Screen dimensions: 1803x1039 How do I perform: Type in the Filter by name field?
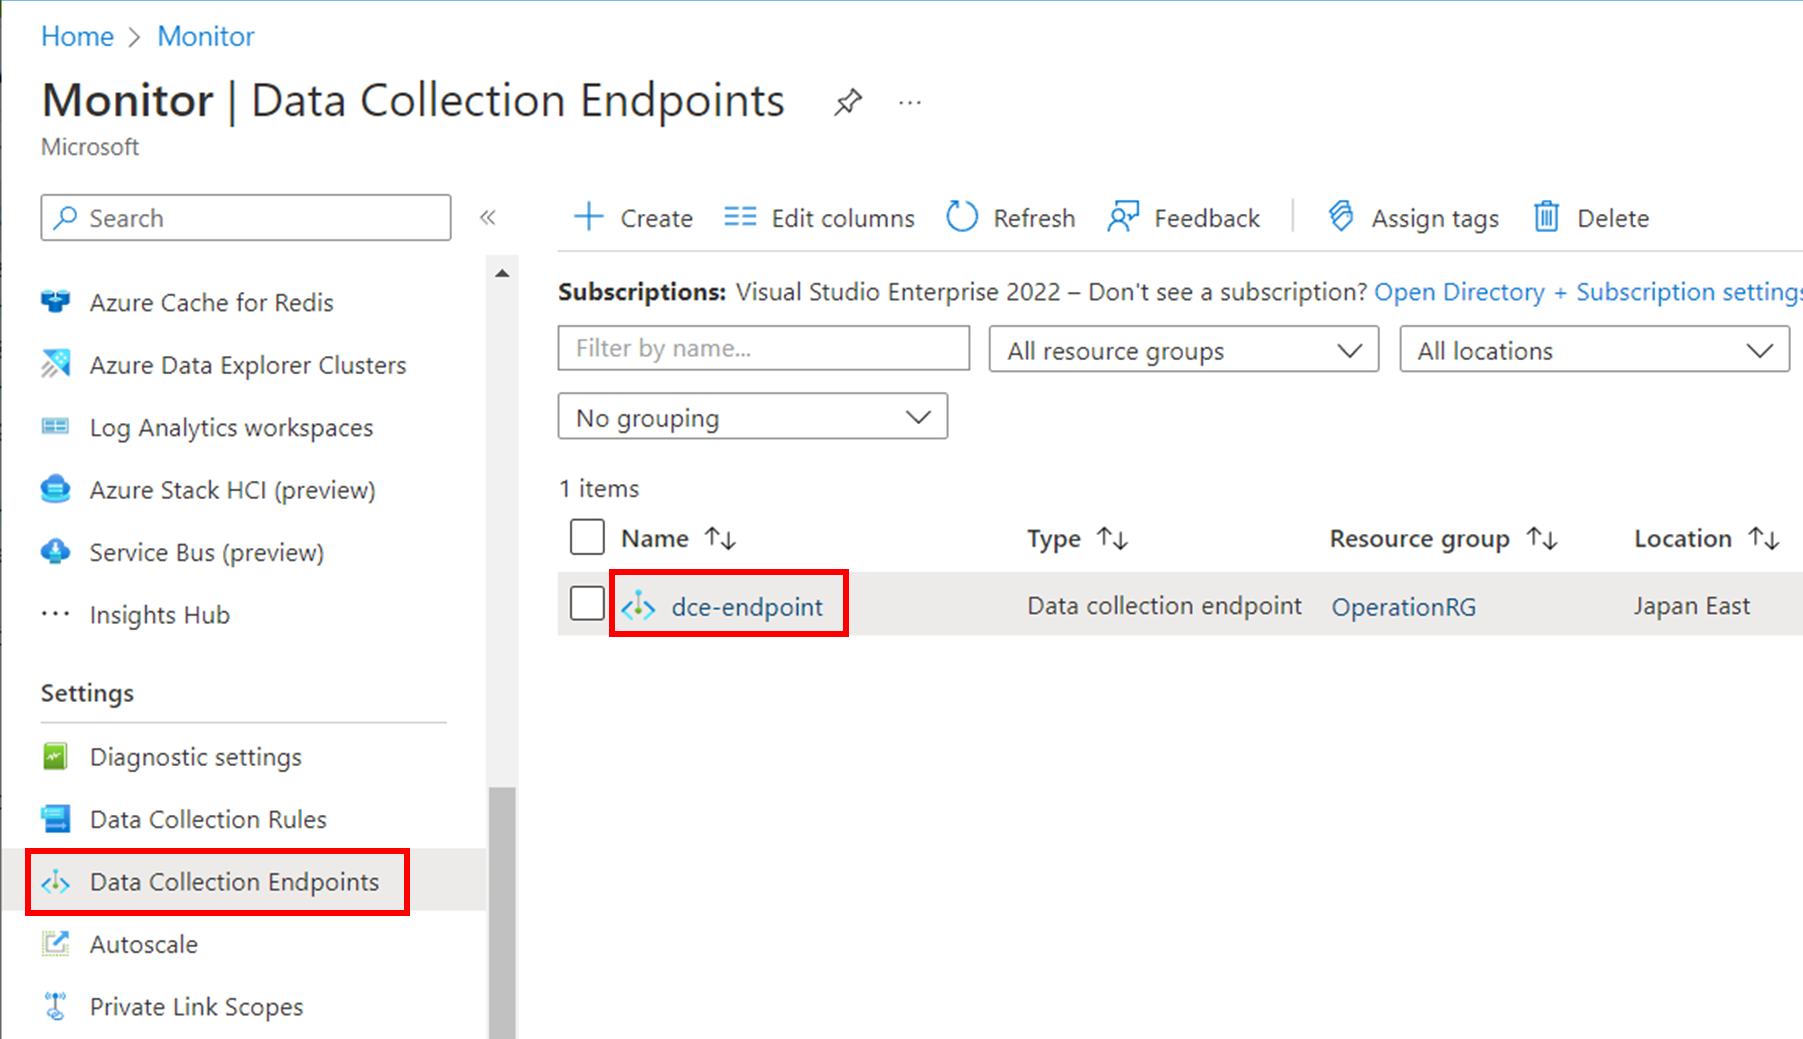(762, 348)
